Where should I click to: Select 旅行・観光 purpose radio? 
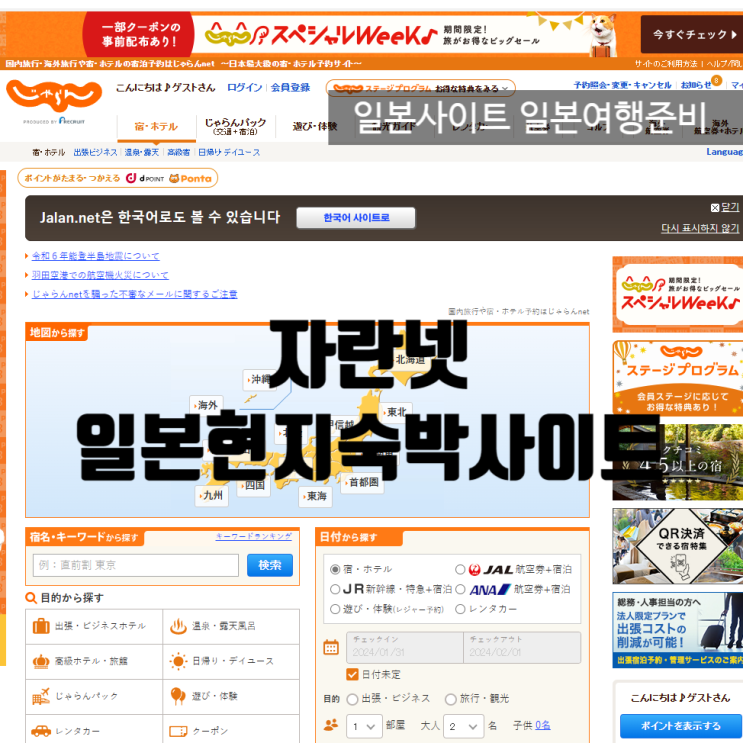point(451,699)
